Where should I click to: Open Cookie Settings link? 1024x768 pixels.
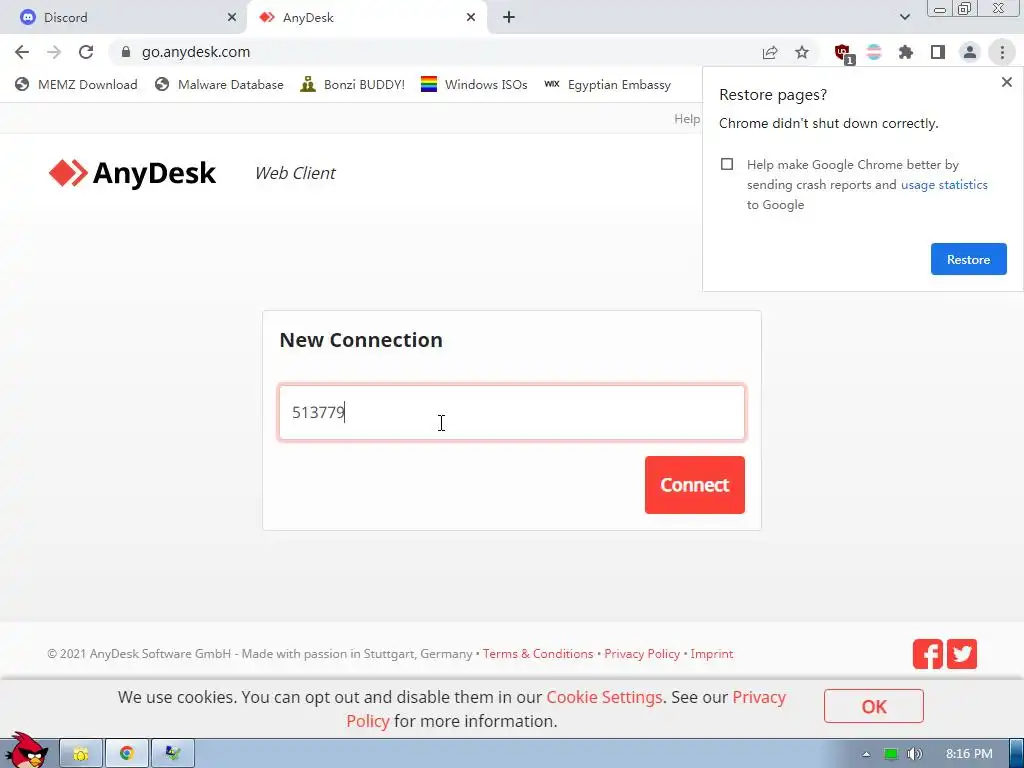(604, 697)
